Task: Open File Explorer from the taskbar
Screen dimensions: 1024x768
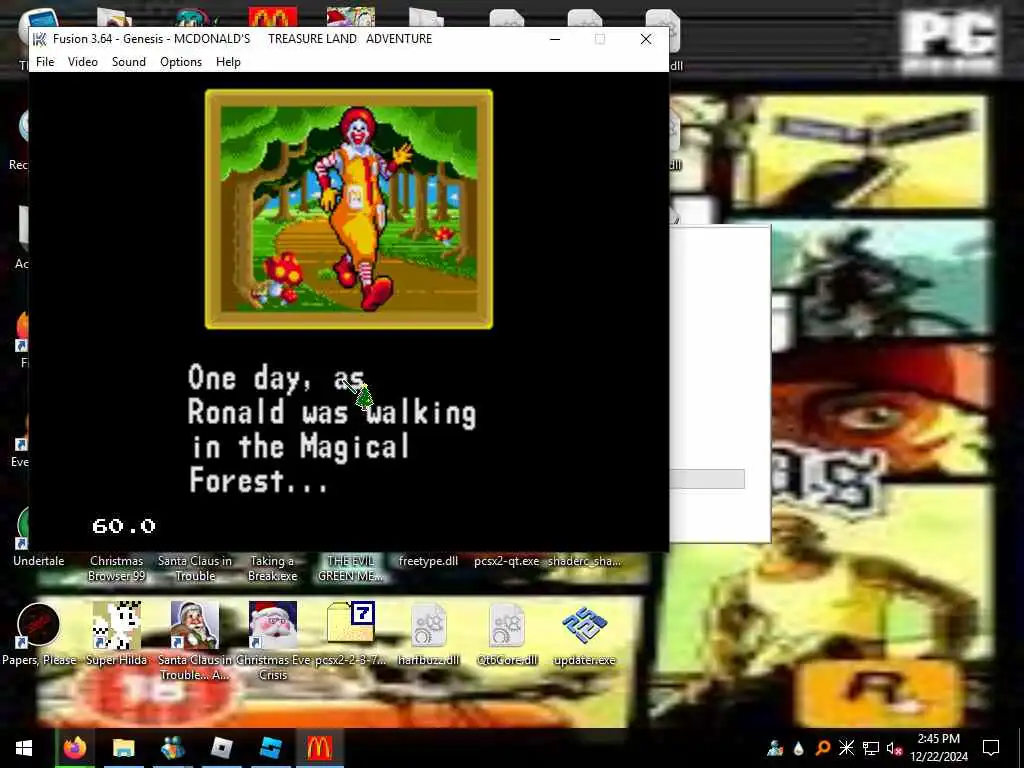Action: tap(123, 748)
